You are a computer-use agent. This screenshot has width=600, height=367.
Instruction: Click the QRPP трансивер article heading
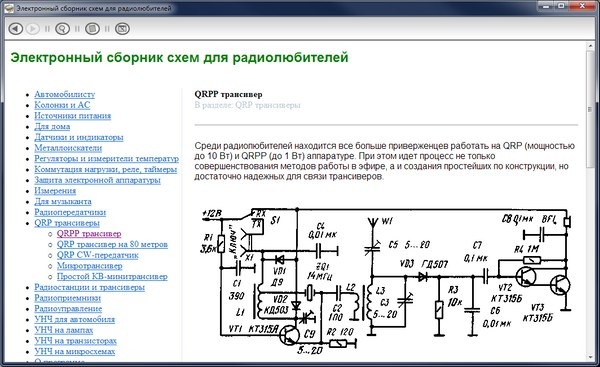click(x=228, y=94)
